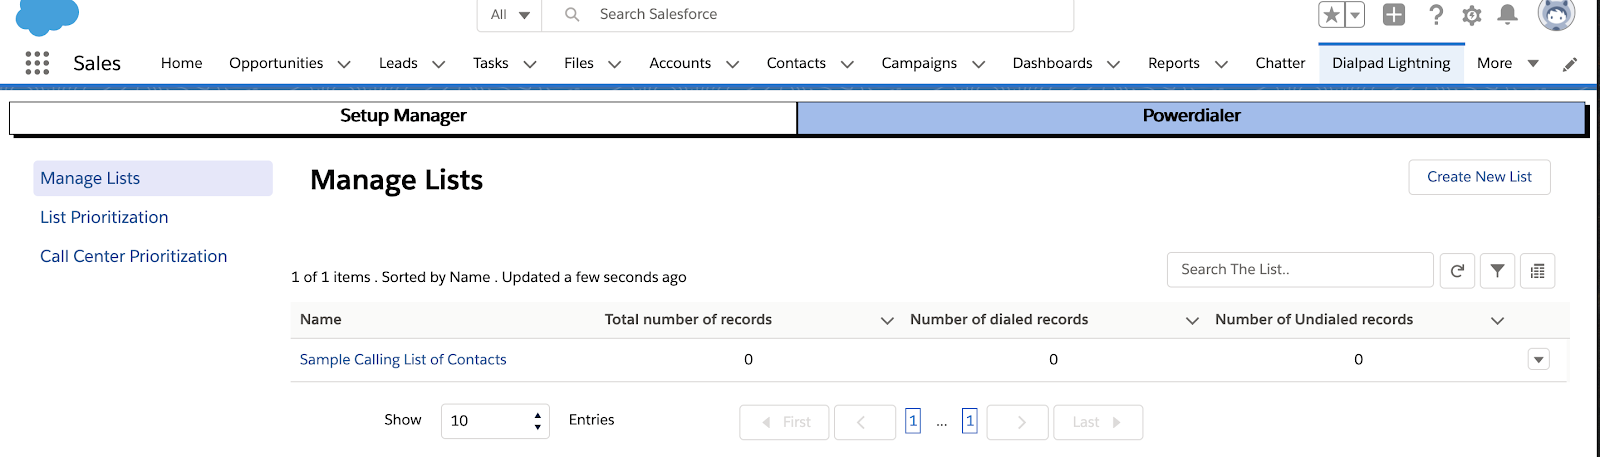1600x457 pixels.
Task: Open the More navigation menu
Action: point(1507,63)
